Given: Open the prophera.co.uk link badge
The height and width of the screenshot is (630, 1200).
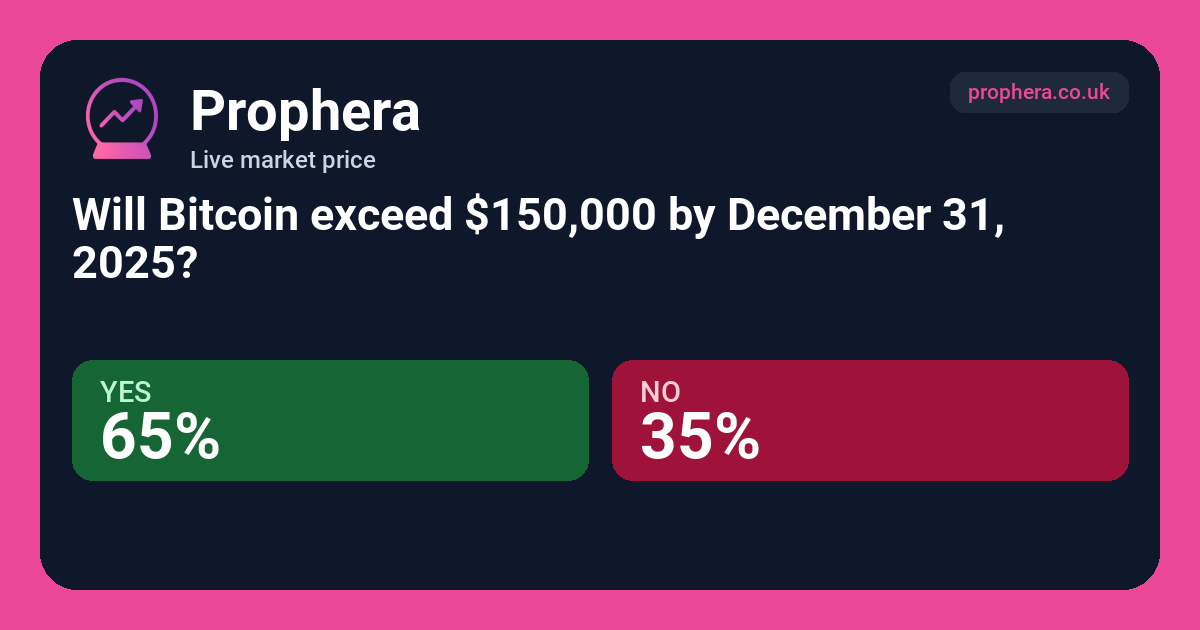Looking at the screenshot, I should pyautogui.click(x=1039, y=92).
